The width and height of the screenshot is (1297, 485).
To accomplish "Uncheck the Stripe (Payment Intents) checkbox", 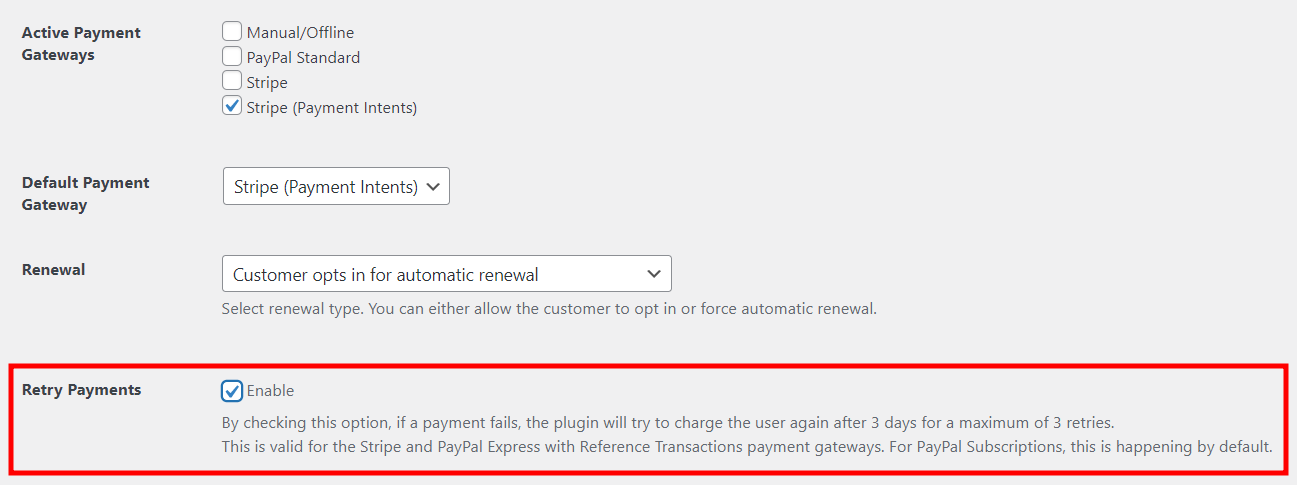I will tap(232, 106).
